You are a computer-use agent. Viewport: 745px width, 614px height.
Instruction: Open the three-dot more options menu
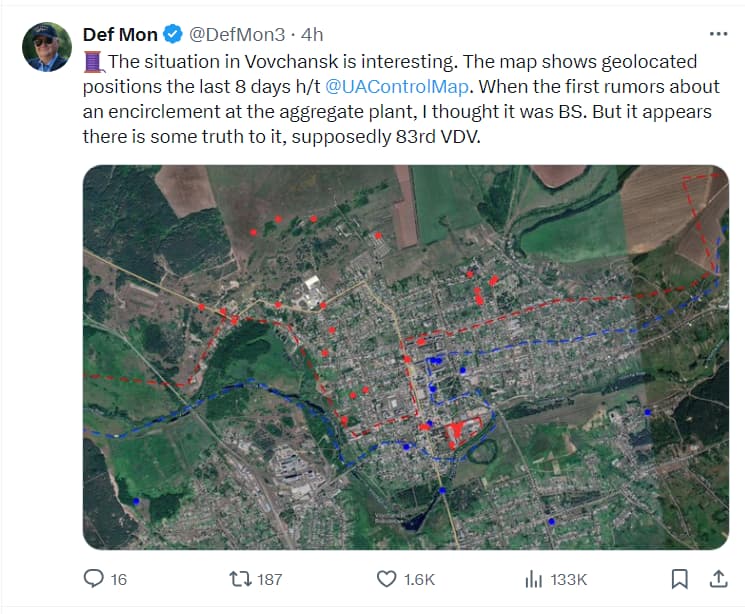tap(718, 34)
